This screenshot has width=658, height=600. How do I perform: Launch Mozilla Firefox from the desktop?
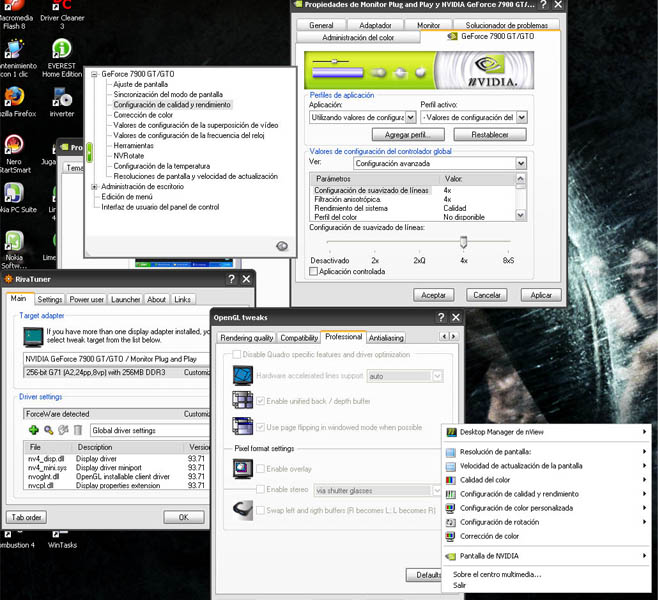(15, 101)
